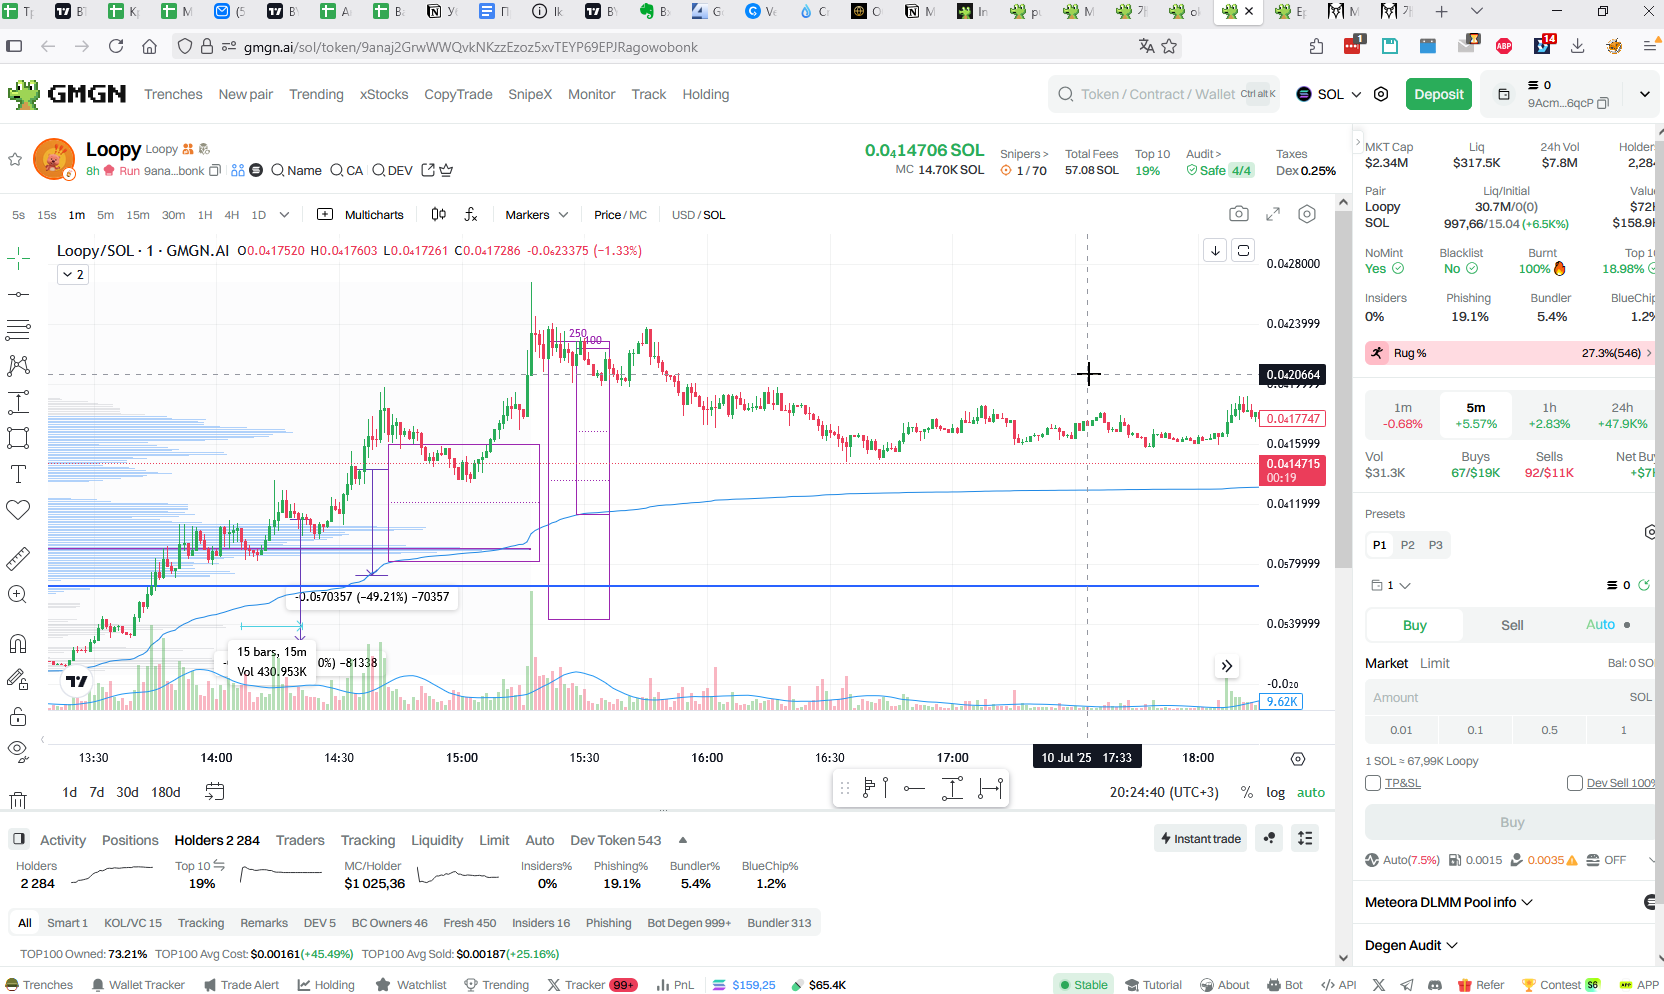Reload the page with browser refresh
This screenshot has width=1664, height=994.
tap(116, 46)
